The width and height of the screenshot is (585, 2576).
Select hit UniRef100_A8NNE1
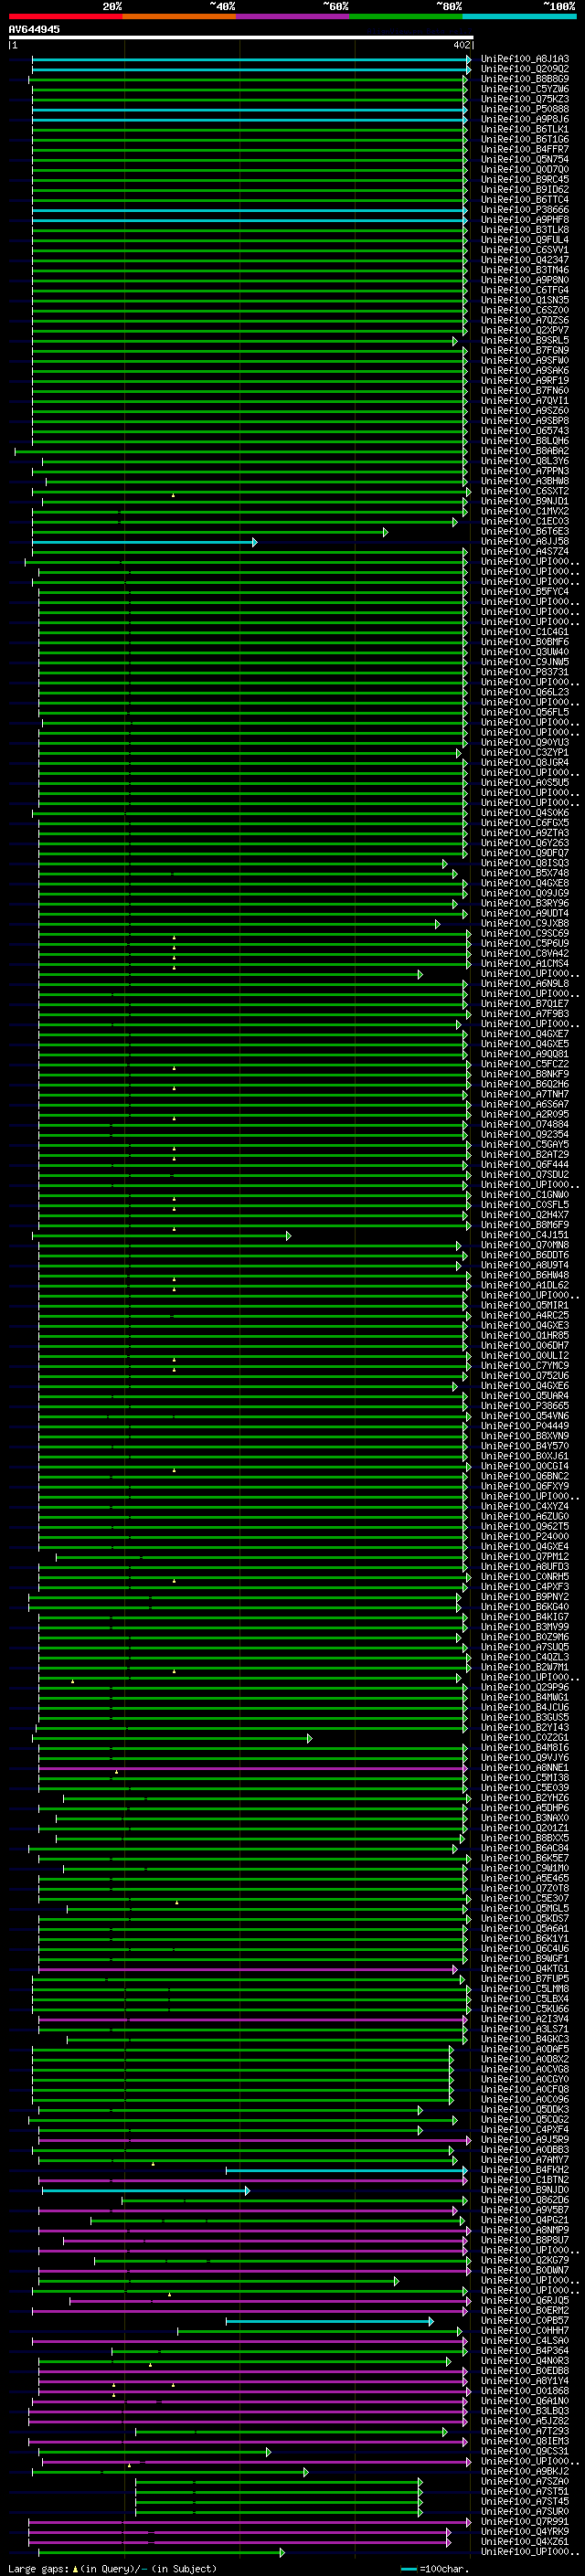(525, 1769)
